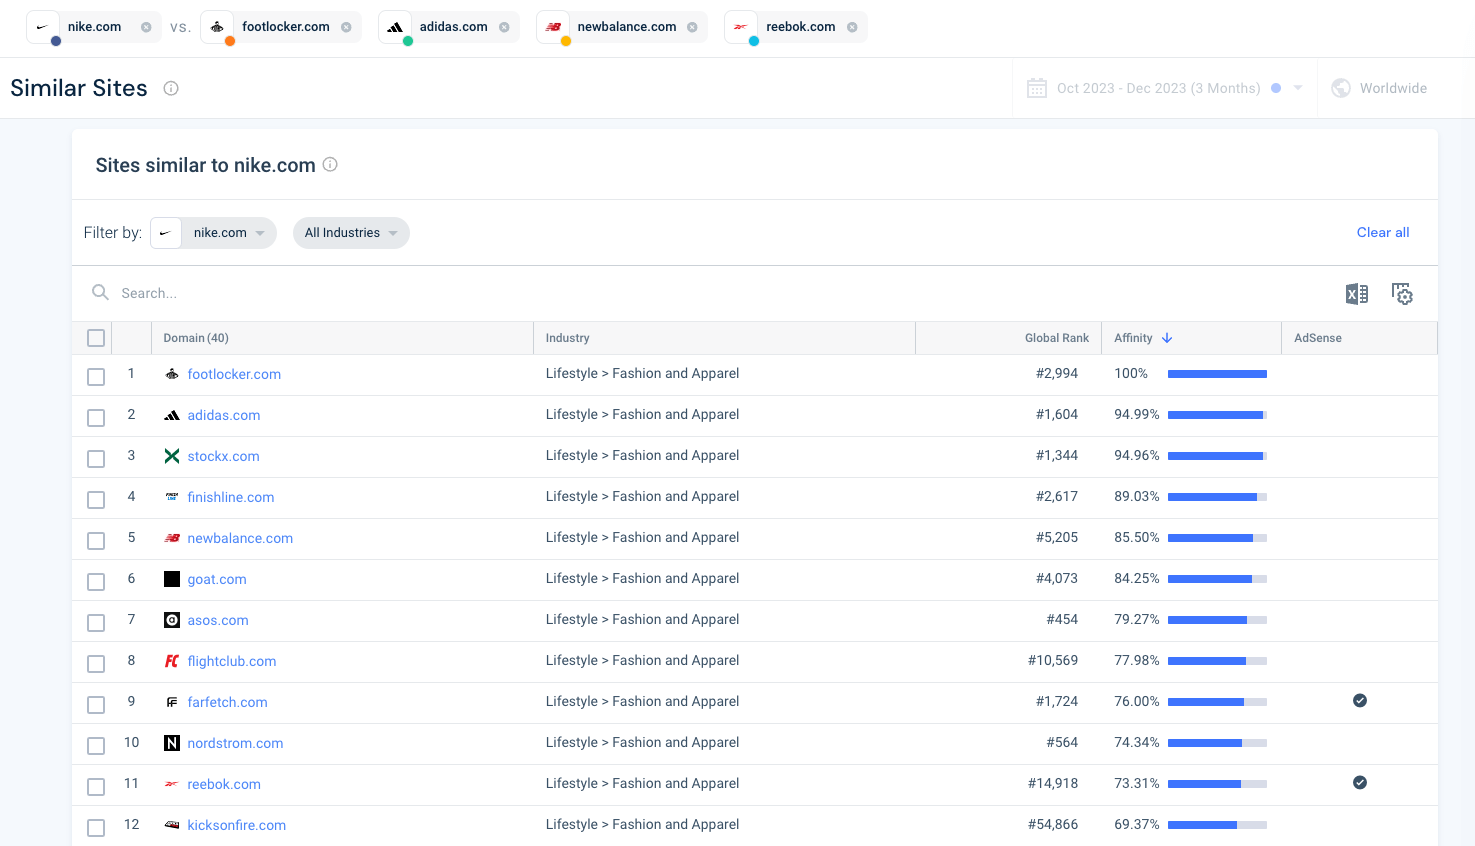Check the select-all checkbox in table header
This screenshot has width=1475, height=846.
coord(95,337)
